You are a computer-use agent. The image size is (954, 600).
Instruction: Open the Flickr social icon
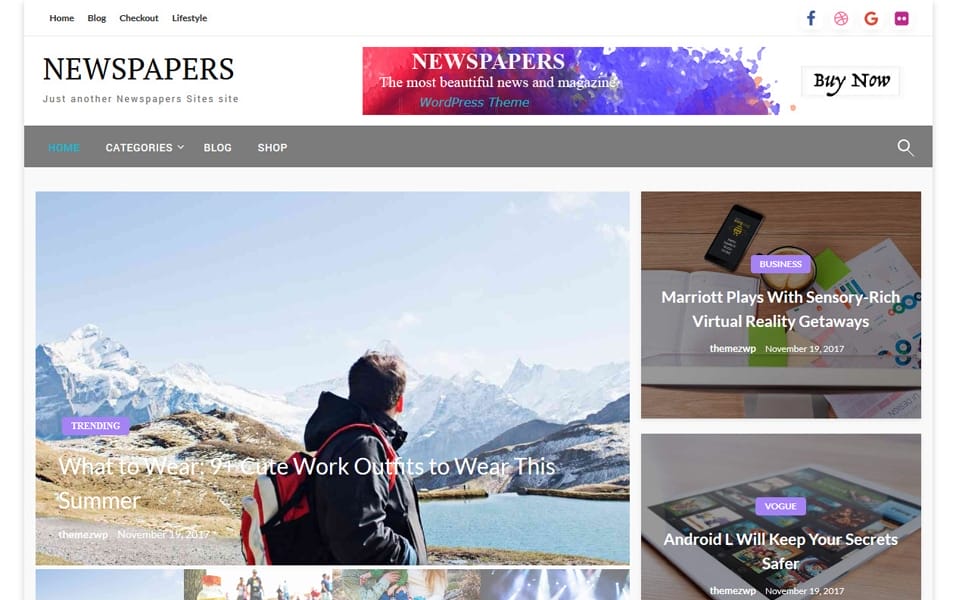902,18
